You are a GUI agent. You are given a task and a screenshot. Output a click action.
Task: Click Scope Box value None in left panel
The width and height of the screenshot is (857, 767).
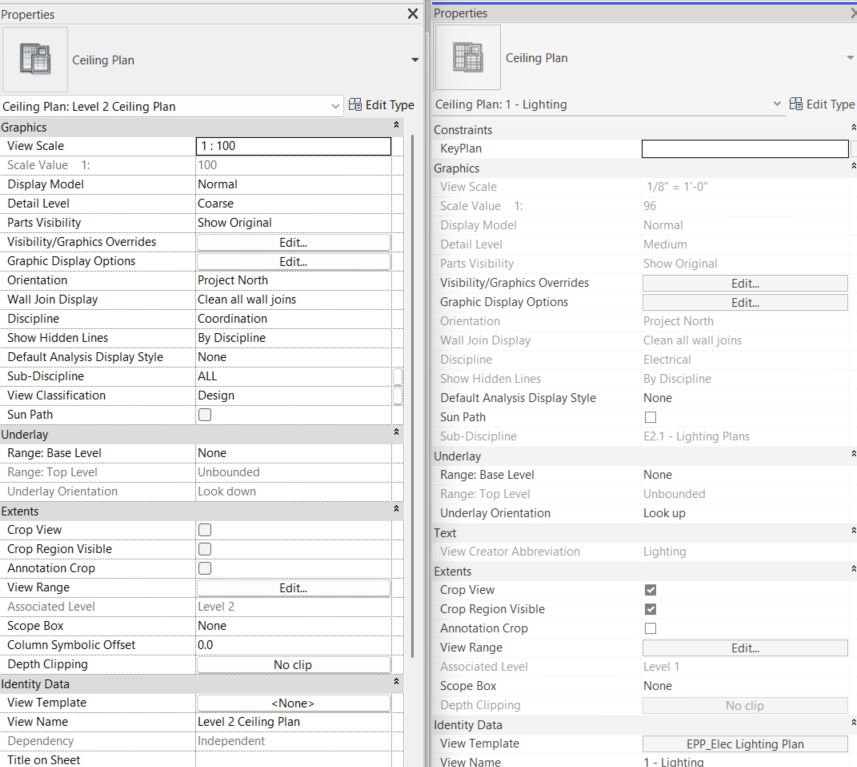[x=294, y=626]
